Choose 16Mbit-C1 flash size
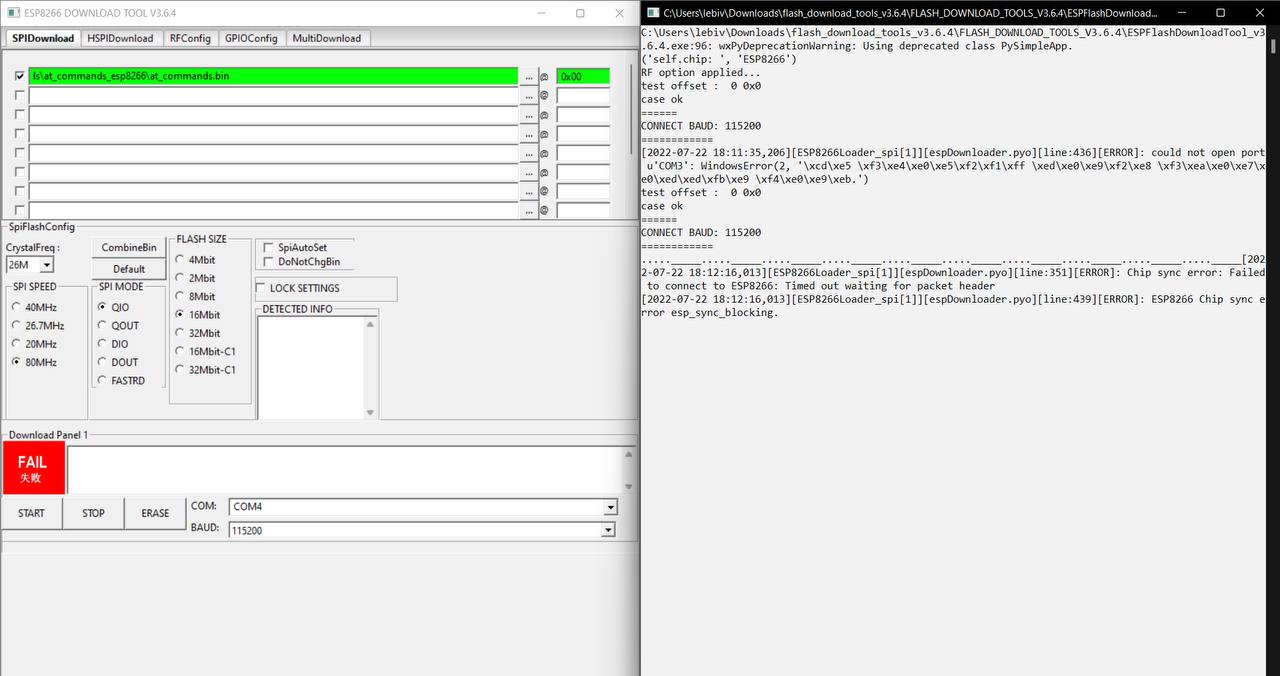The image size is (1280, 676). 205,351
